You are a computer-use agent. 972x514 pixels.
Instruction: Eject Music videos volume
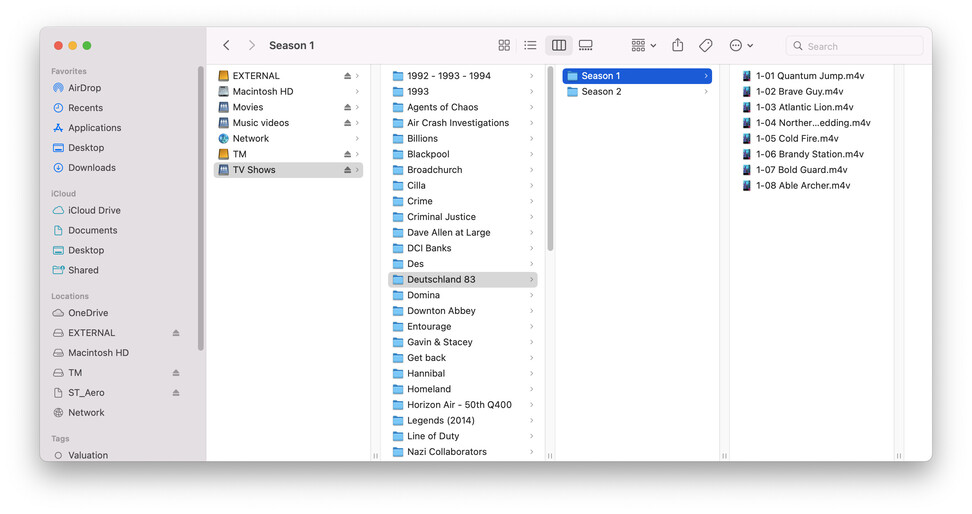[x=347, y=123]
